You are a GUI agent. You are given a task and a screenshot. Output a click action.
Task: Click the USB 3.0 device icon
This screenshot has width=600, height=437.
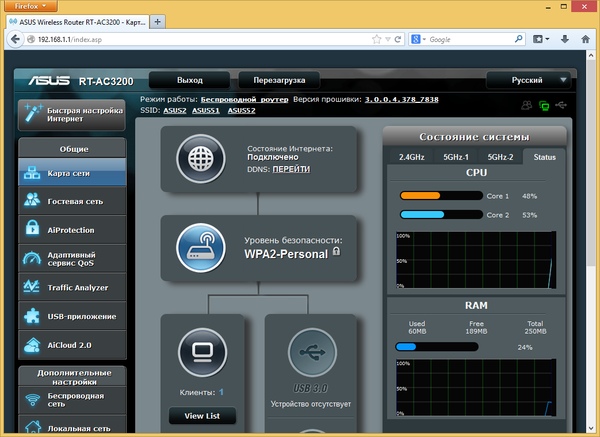tap(312, 352)
